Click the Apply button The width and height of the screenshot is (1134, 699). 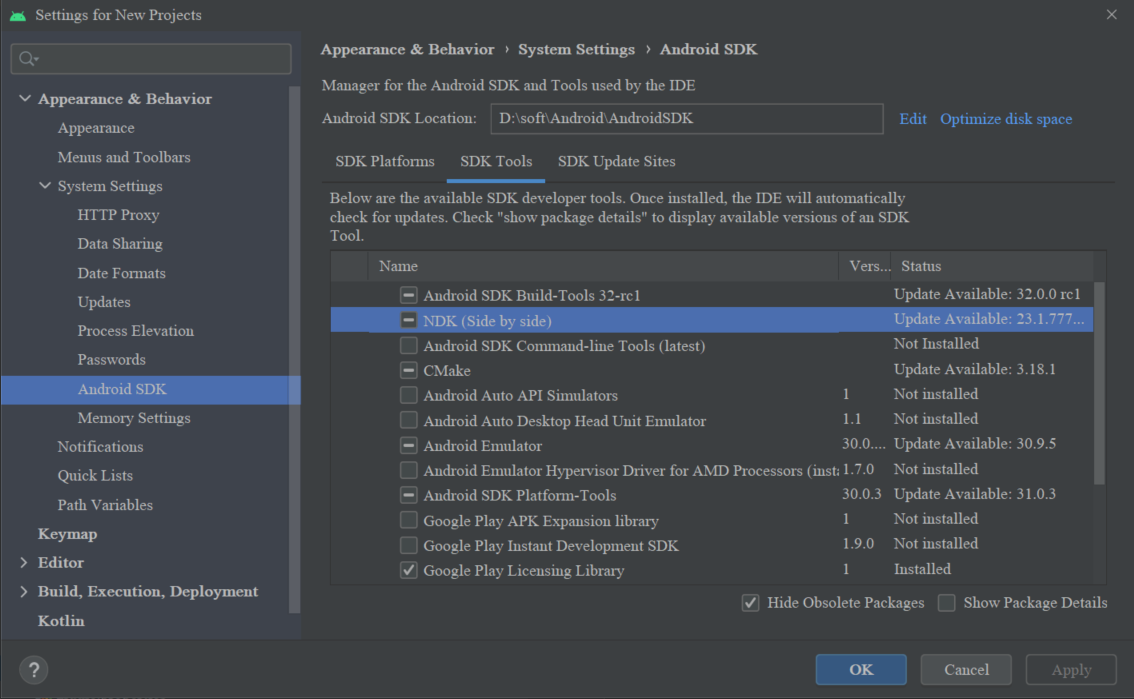click(1071, 669)
